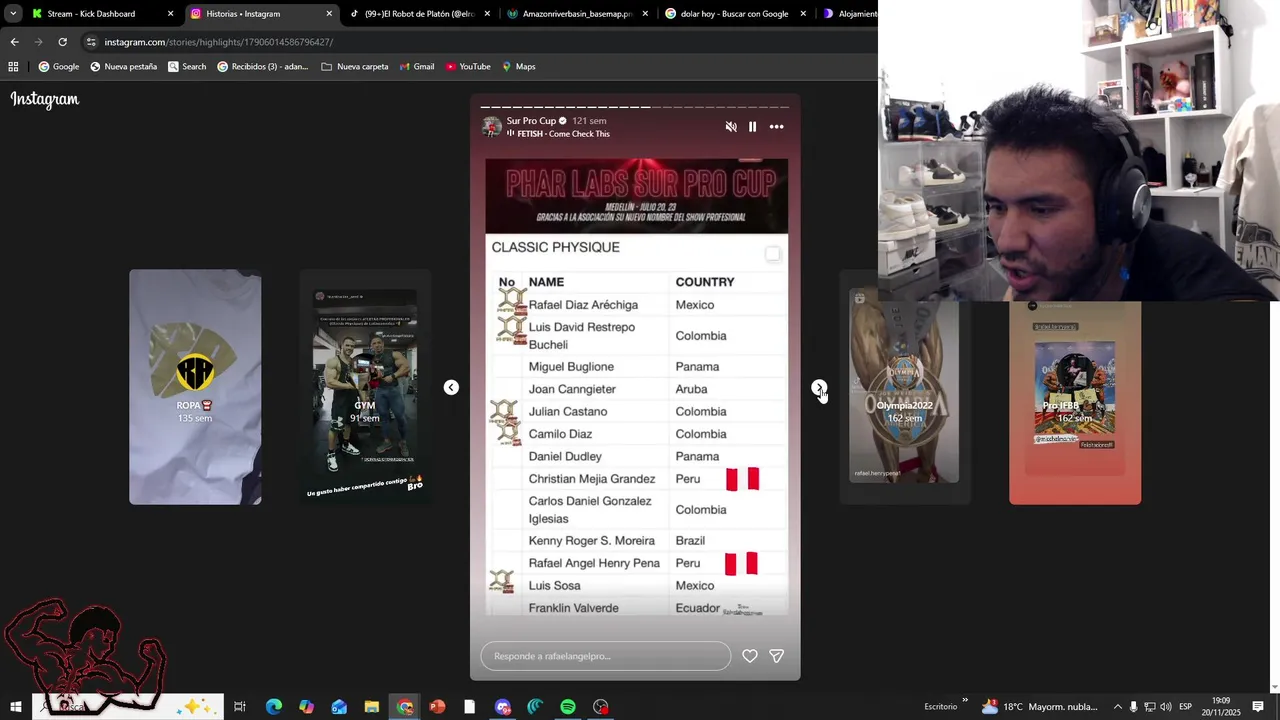
Task: Click the microphone tray icon
Action: pyautogui.click(x=1134, y=707)
